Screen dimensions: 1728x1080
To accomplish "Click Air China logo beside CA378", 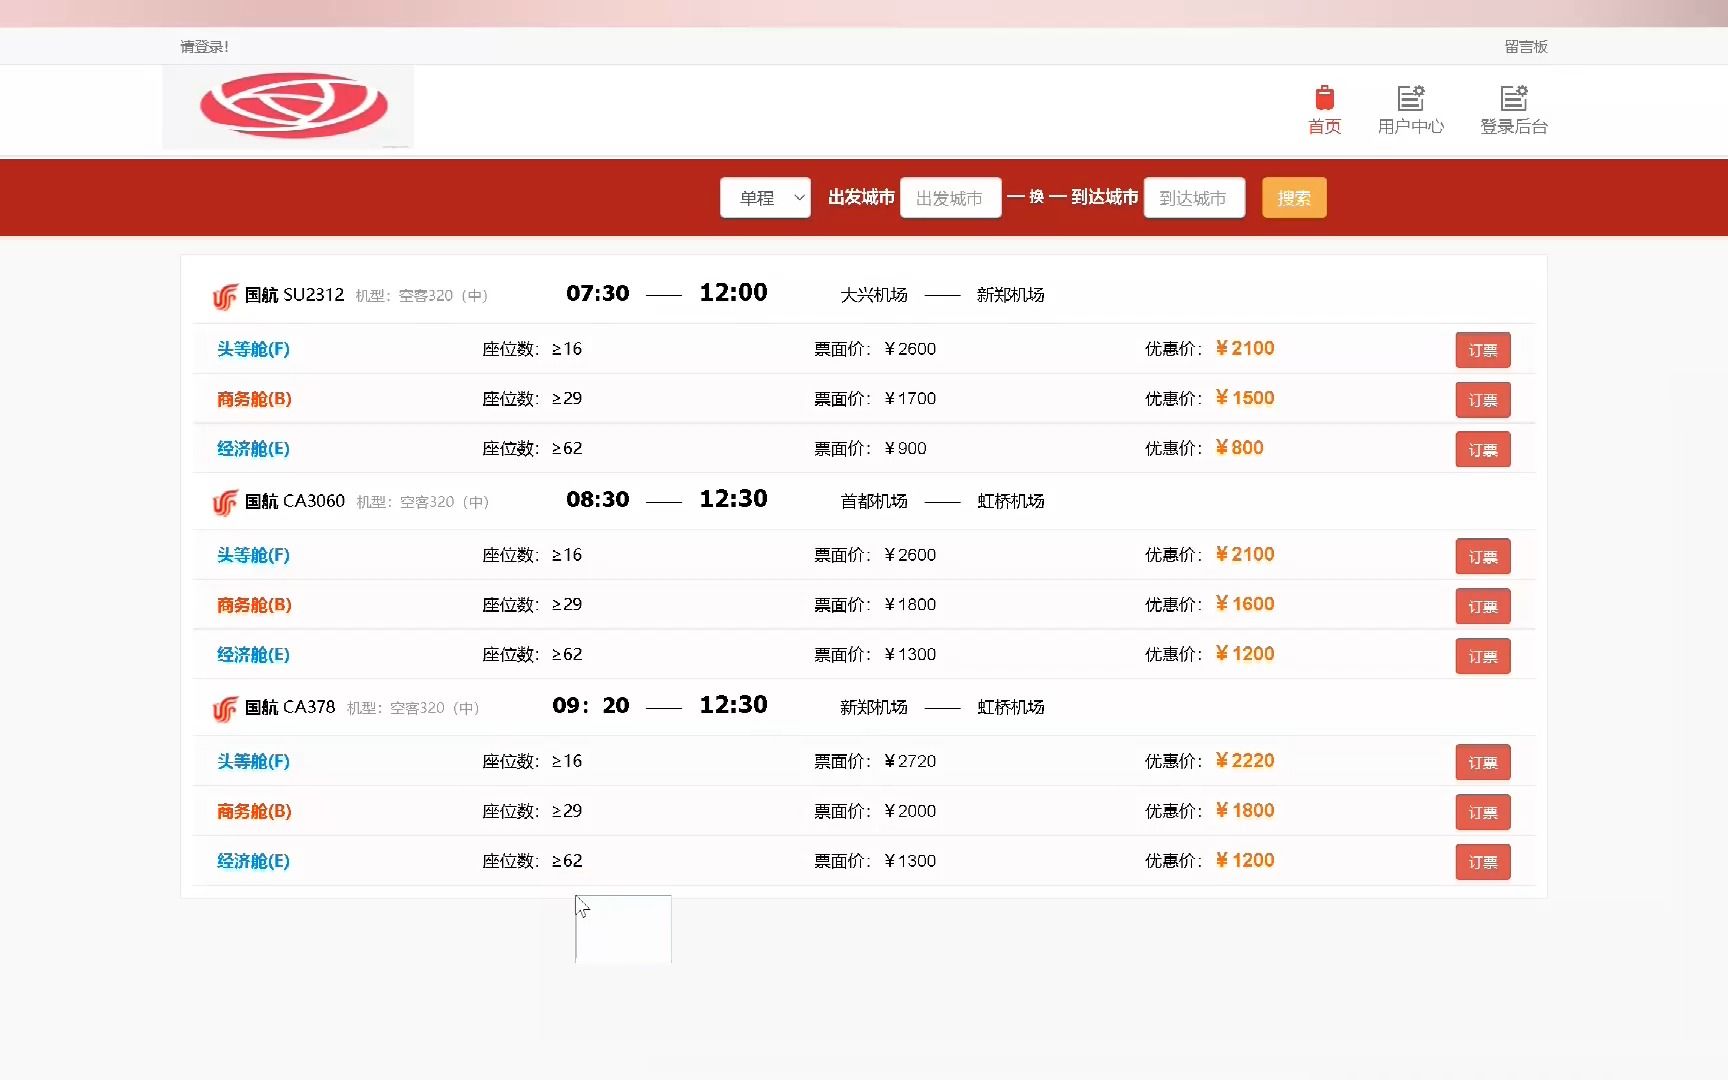I will coord(225,708).
